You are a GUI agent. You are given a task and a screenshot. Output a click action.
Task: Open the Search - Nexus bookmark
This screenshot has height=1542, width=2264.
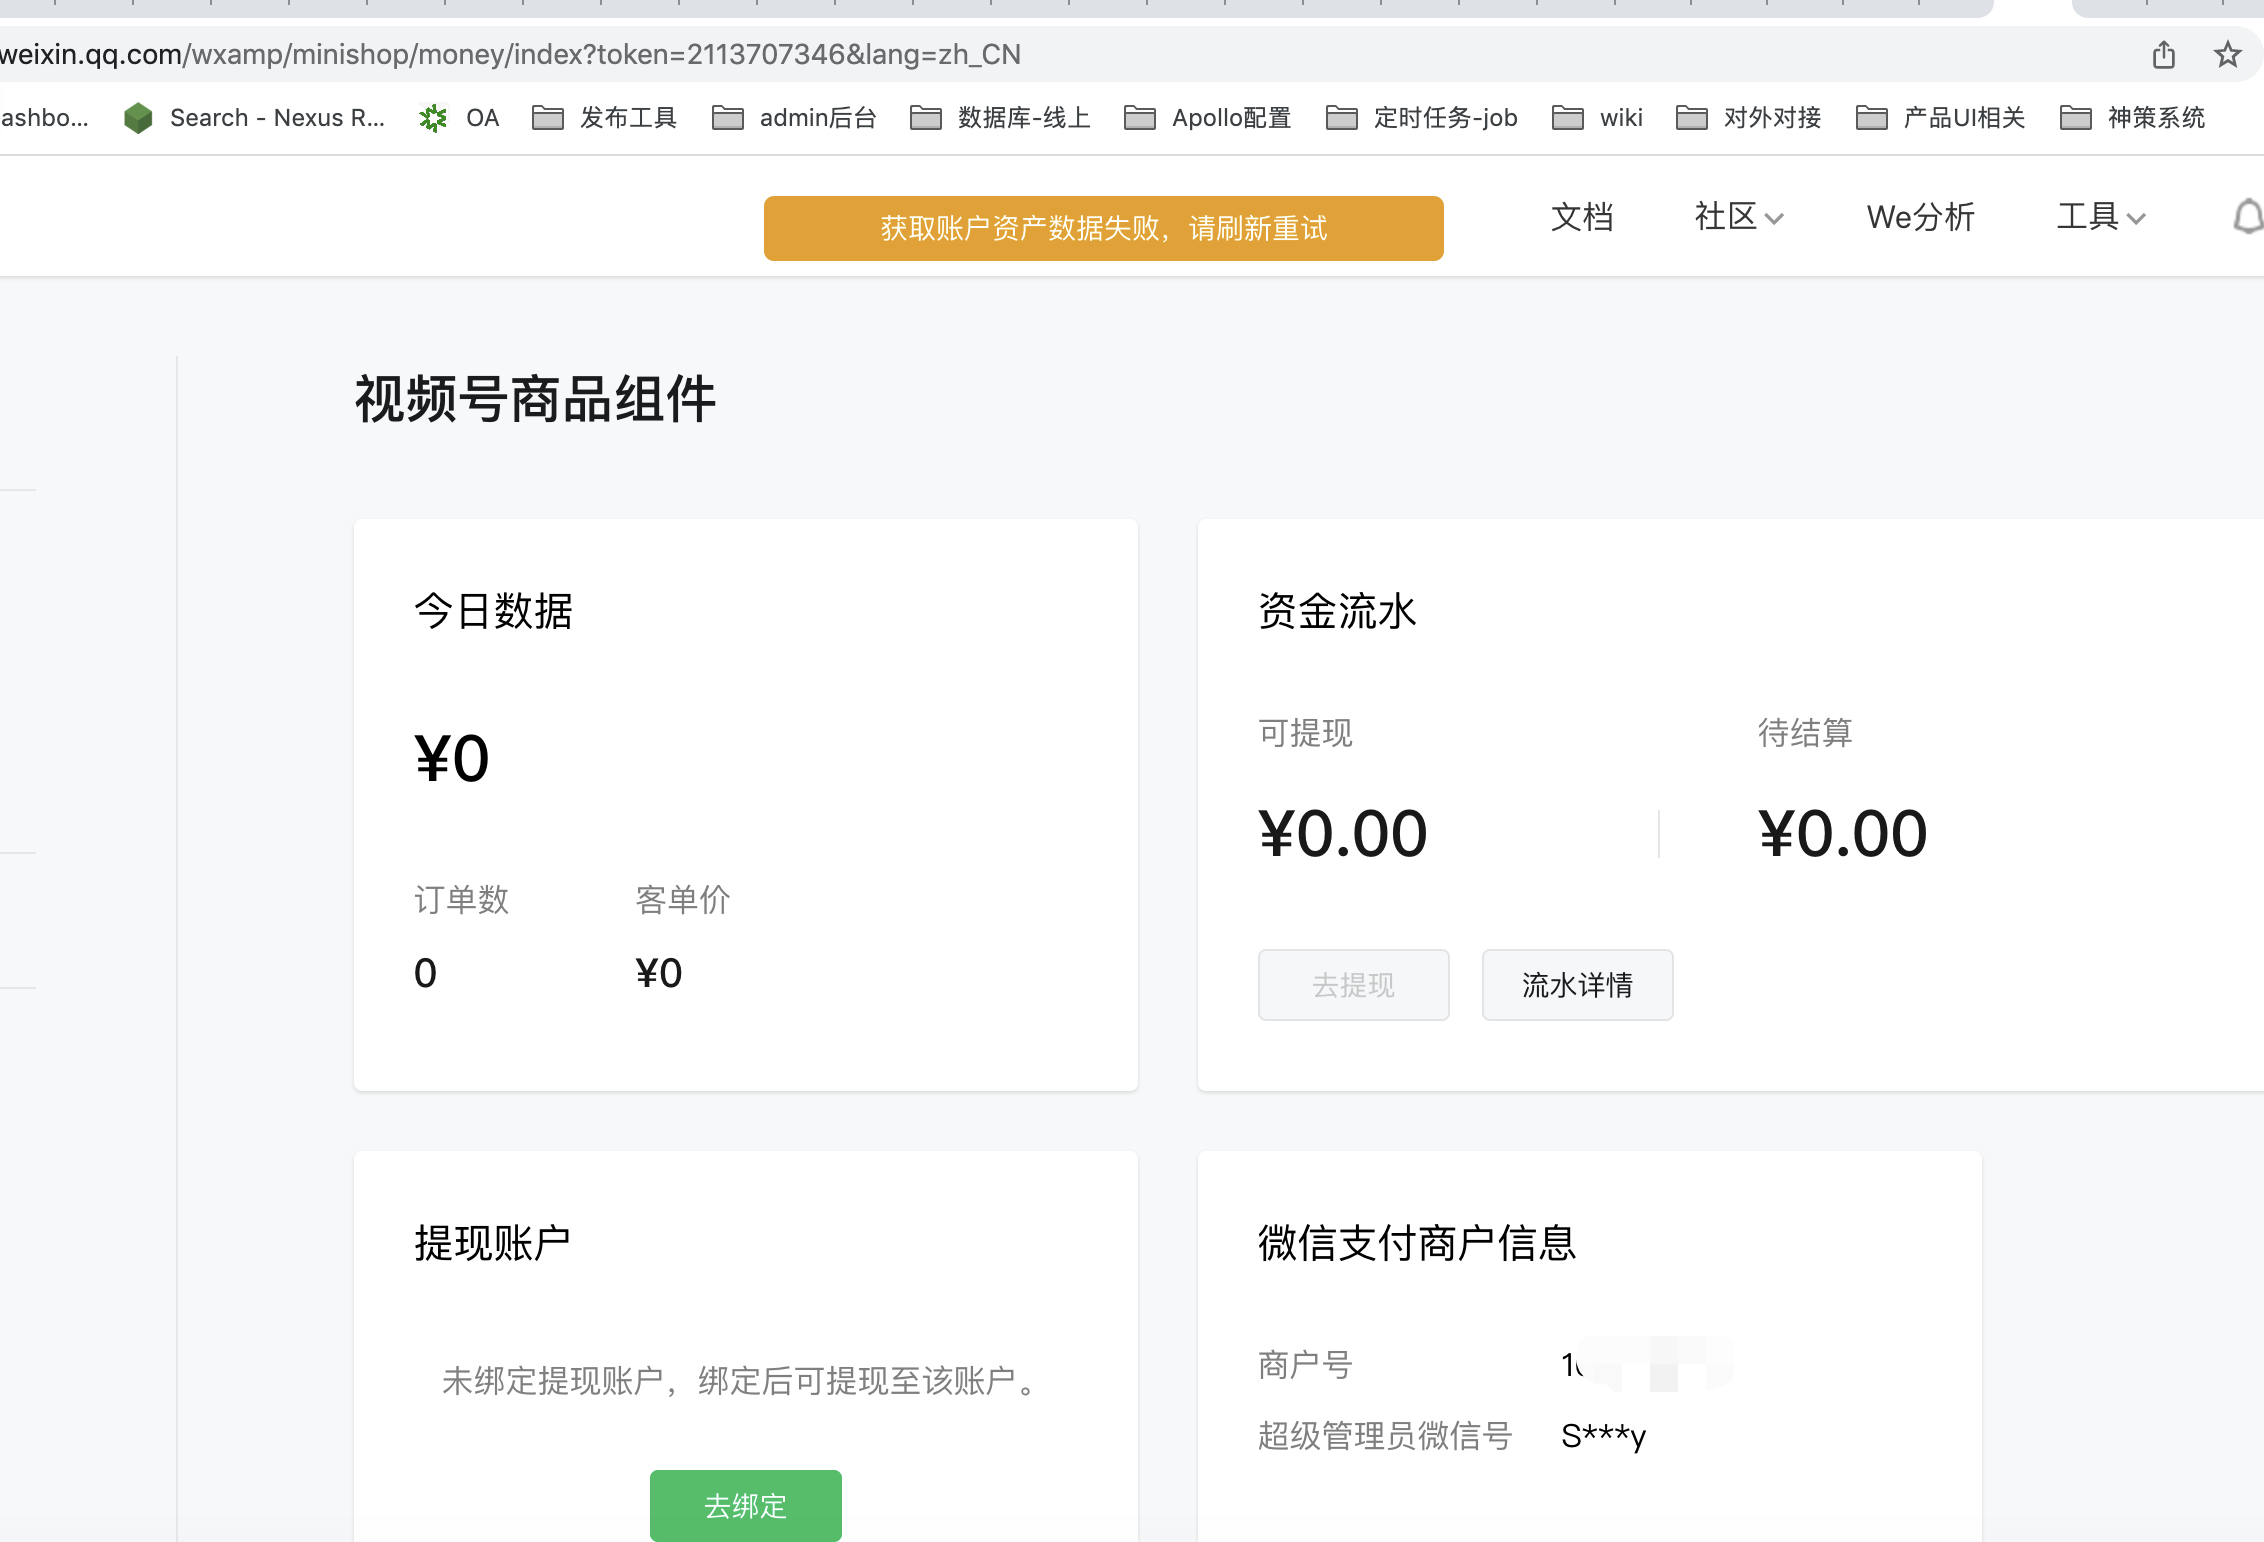(255, 118)
